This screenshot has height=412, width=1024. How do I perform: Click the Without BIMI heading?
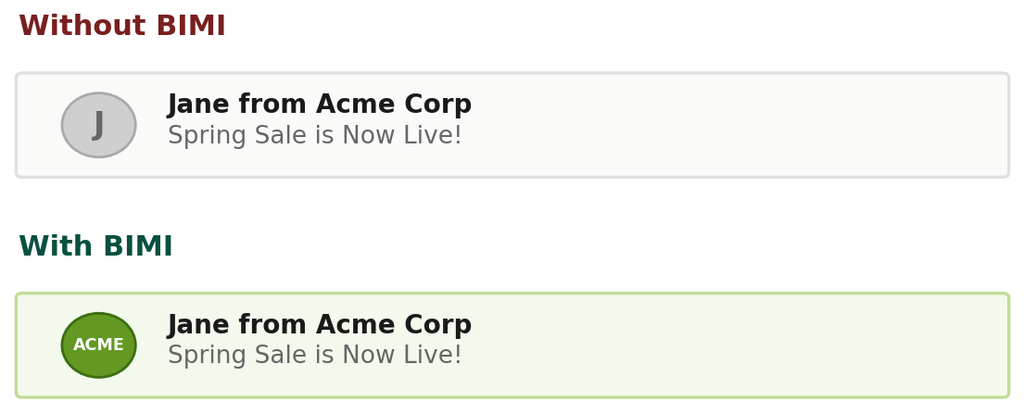click(122, 26)
